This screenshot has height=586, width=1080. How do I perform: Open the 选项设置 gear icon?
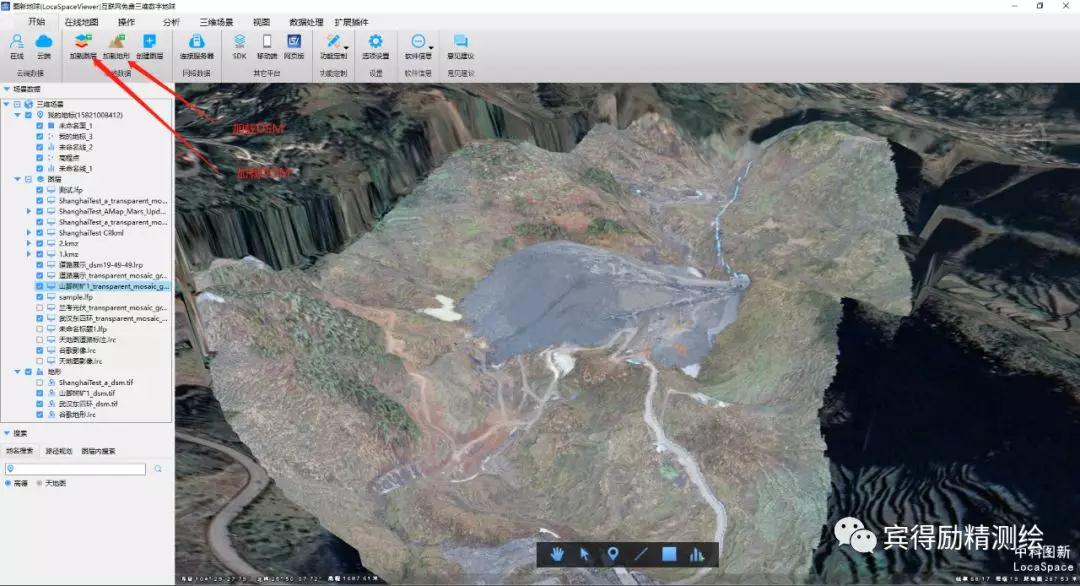point(375,43)
